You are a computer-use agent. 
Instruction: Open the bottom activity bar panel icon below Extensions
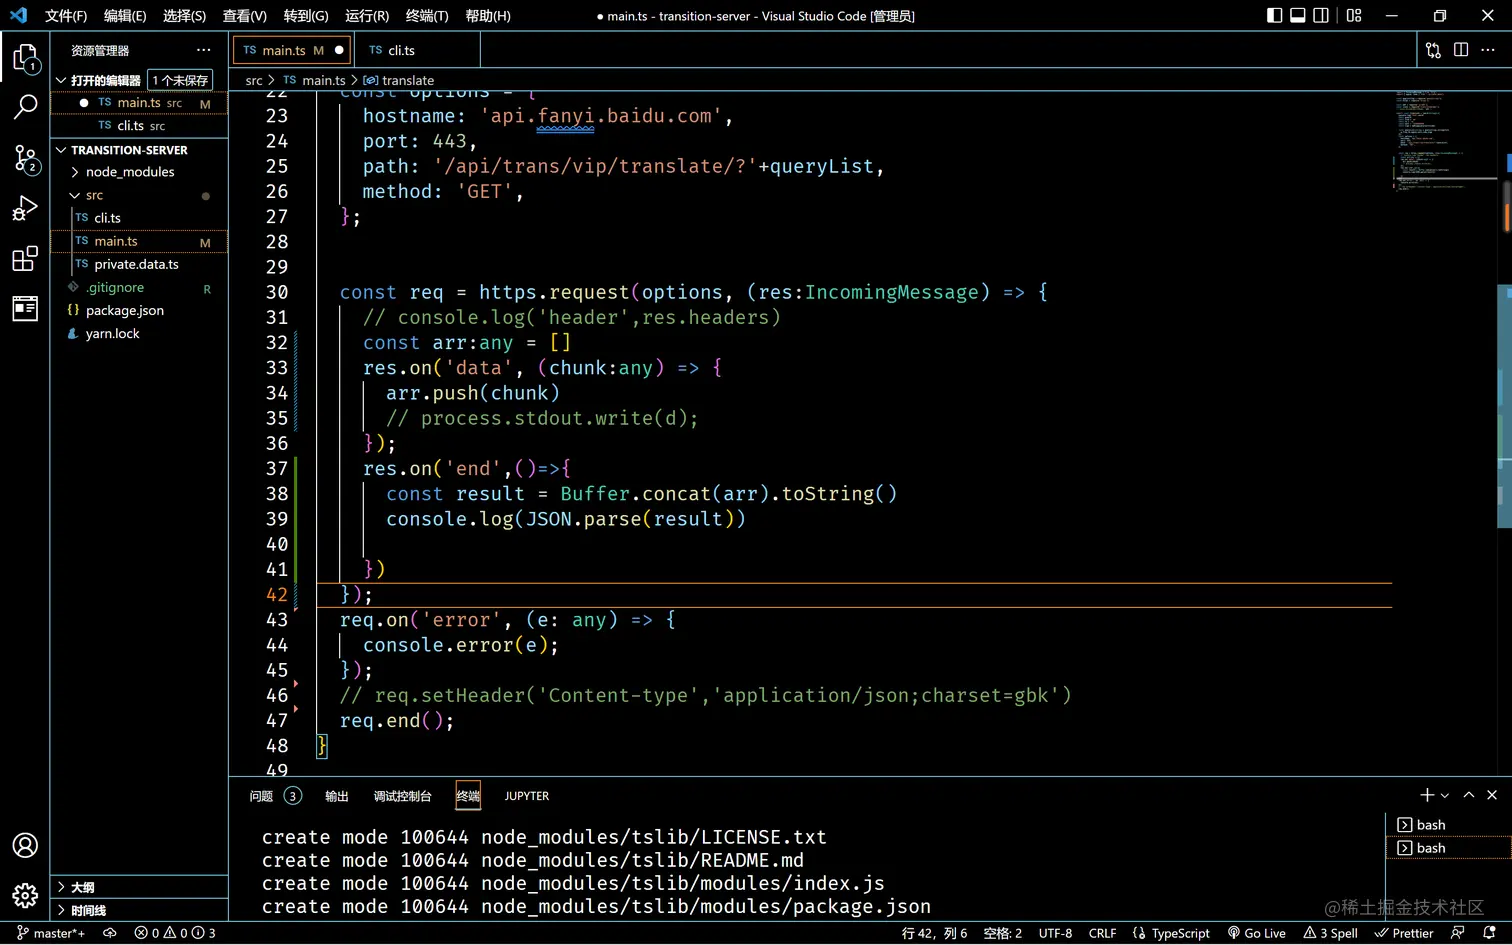[25, 309]
